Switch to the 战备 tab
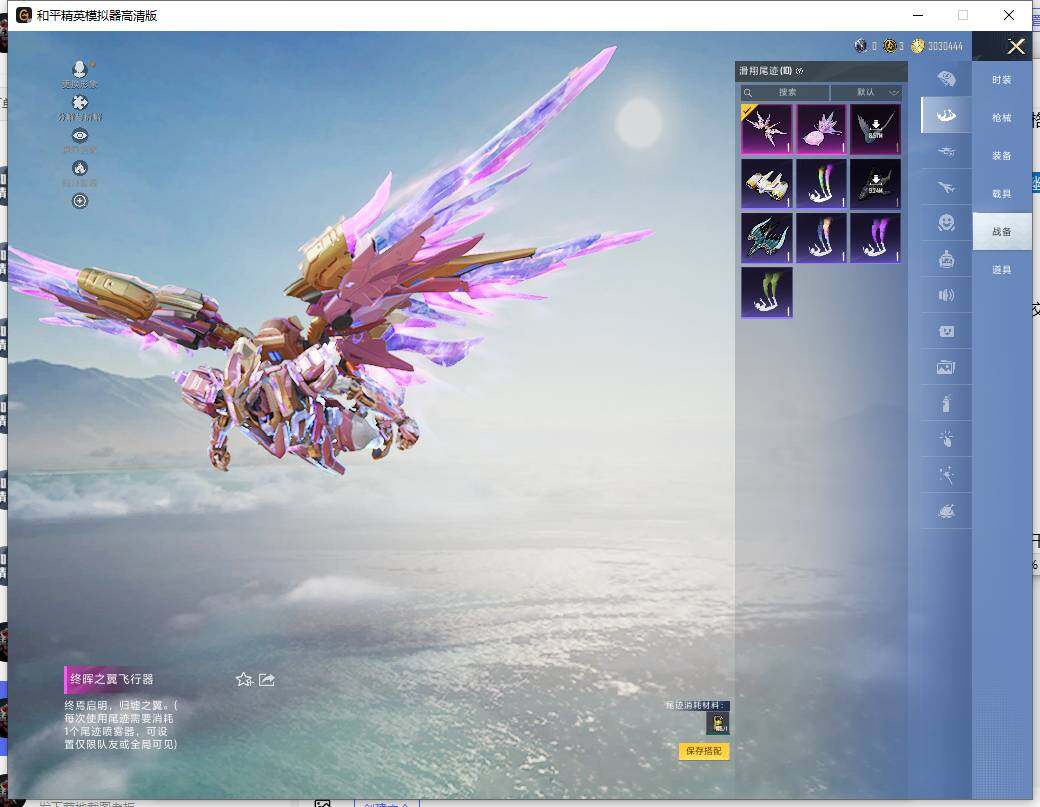1040x807 pixels. [1002, 231]
